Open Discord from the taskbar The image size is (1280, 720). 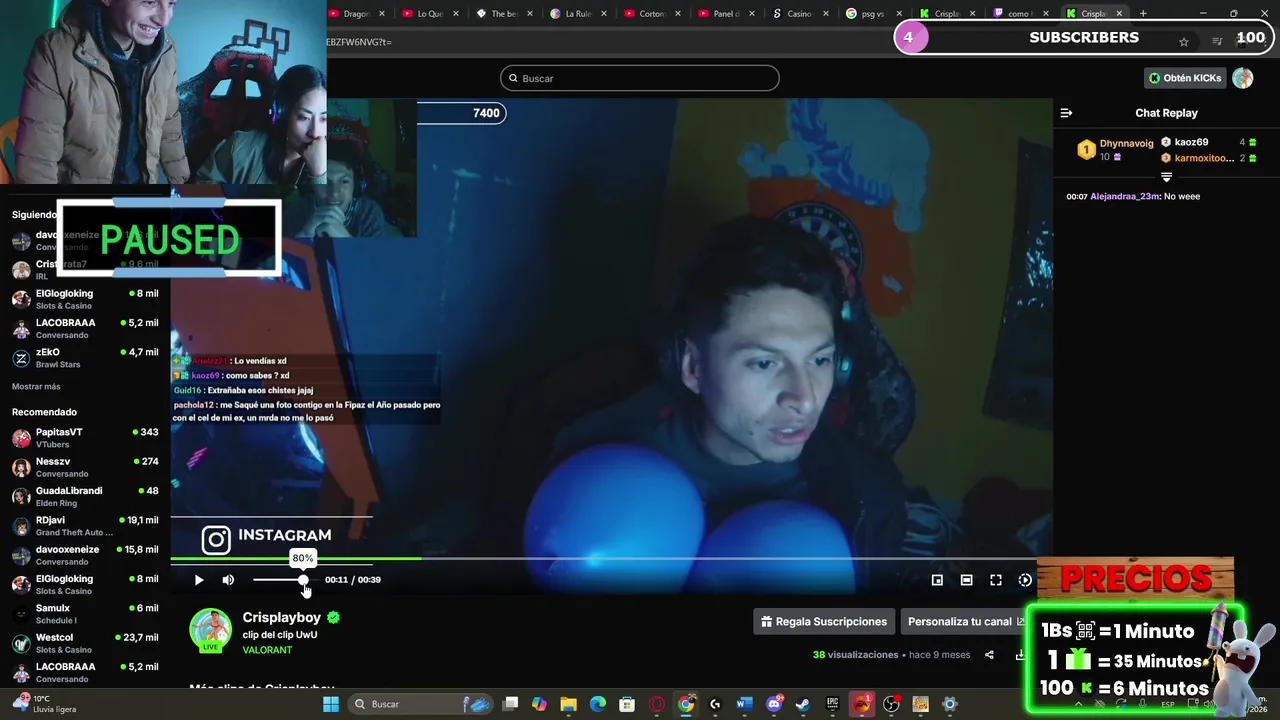pos(773,704)
